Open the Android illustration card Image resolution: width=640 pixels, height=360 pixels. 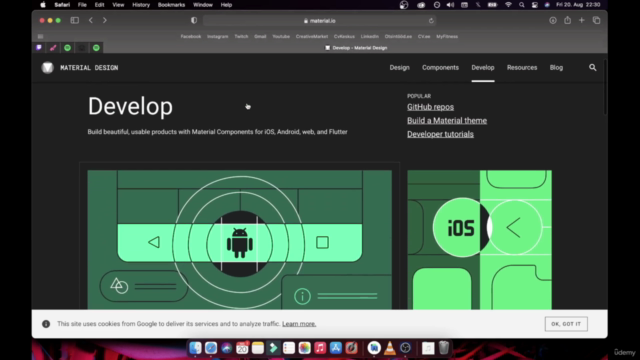tap(240, 240)
